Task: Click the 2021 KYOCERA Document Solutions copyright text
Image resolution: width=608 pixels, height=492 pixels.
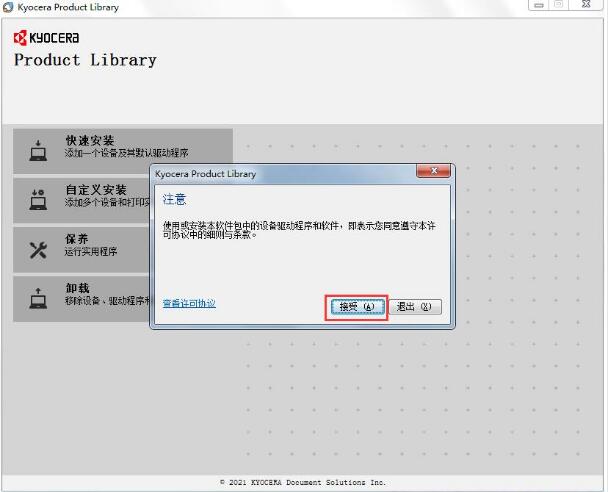Action: pyautogui.click(x=302, y=482)
